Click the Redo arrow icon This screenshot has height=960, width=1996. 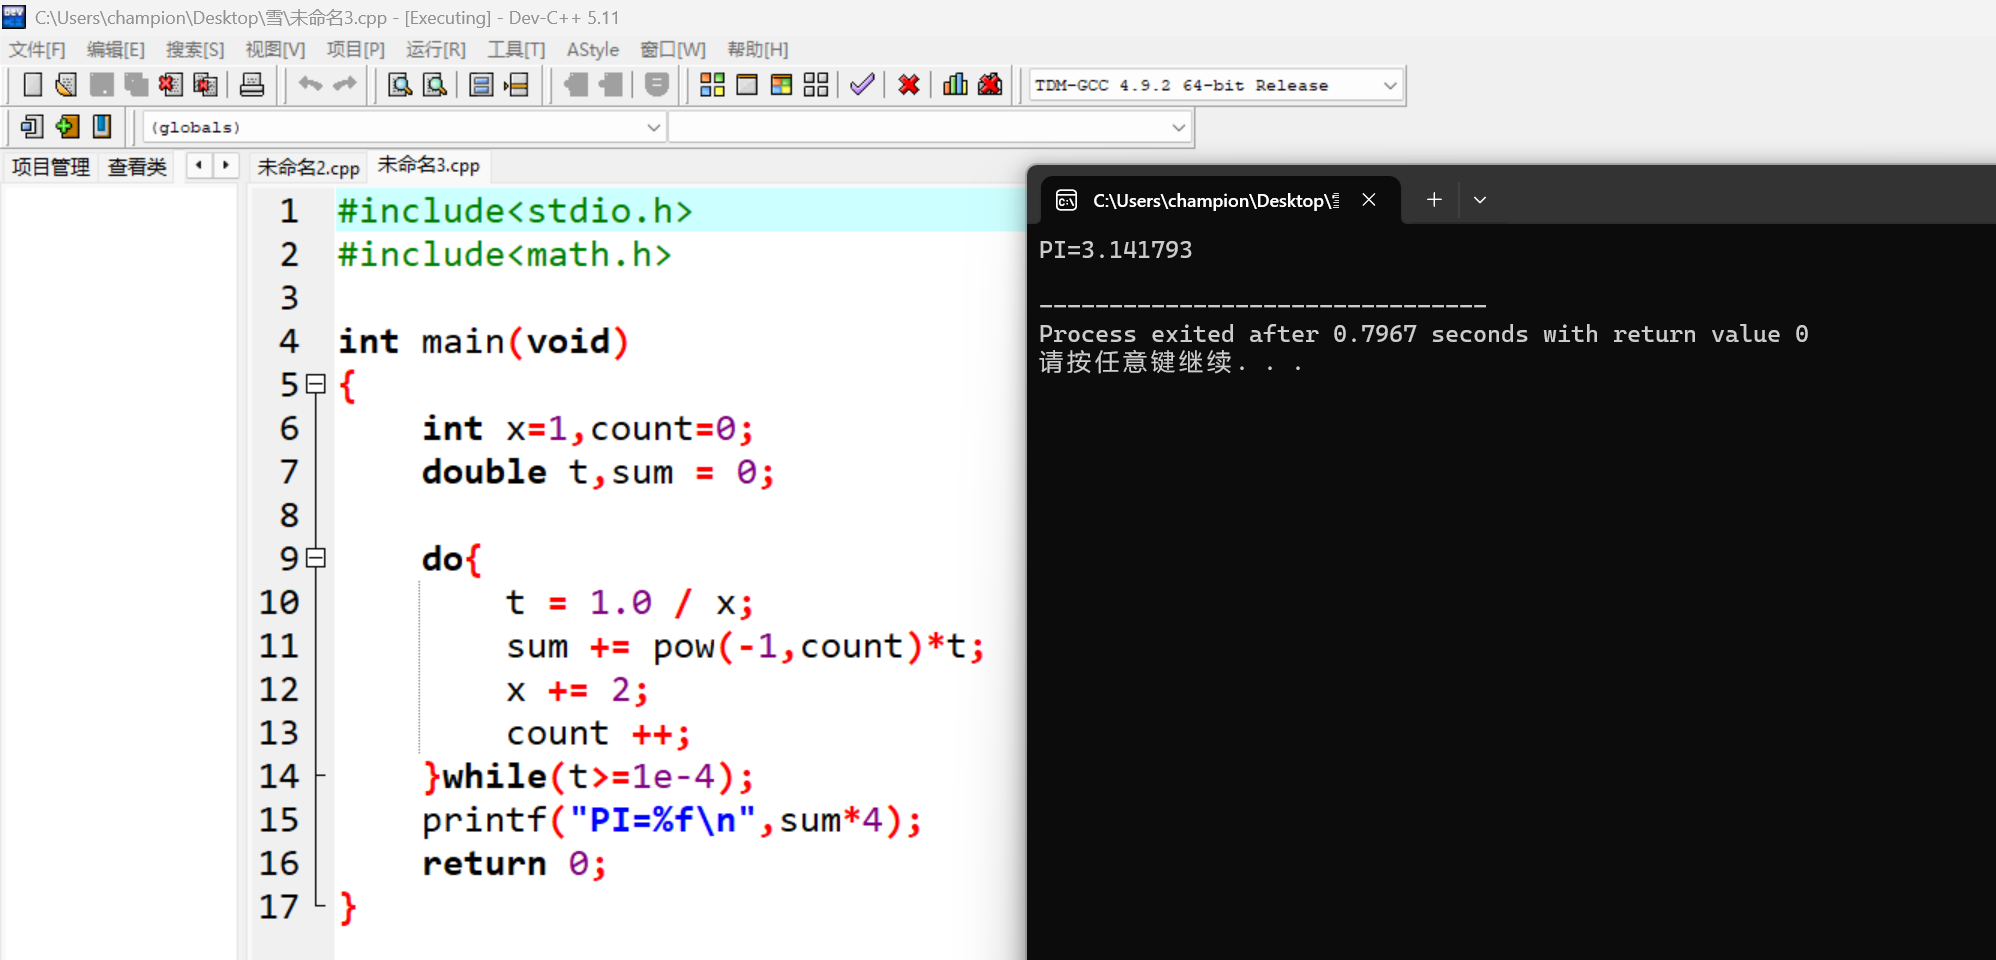coord(345,85)
